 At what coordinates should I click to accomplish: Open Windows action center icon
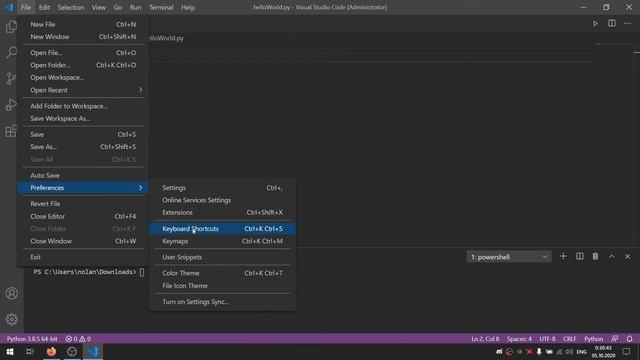[627, 351]
